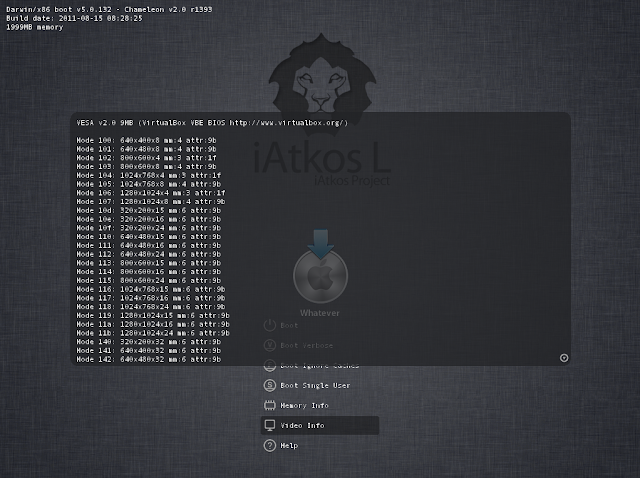Select the highlighted Video Info entry
This screenshot has width=640, height=478.
click(320, 425)
